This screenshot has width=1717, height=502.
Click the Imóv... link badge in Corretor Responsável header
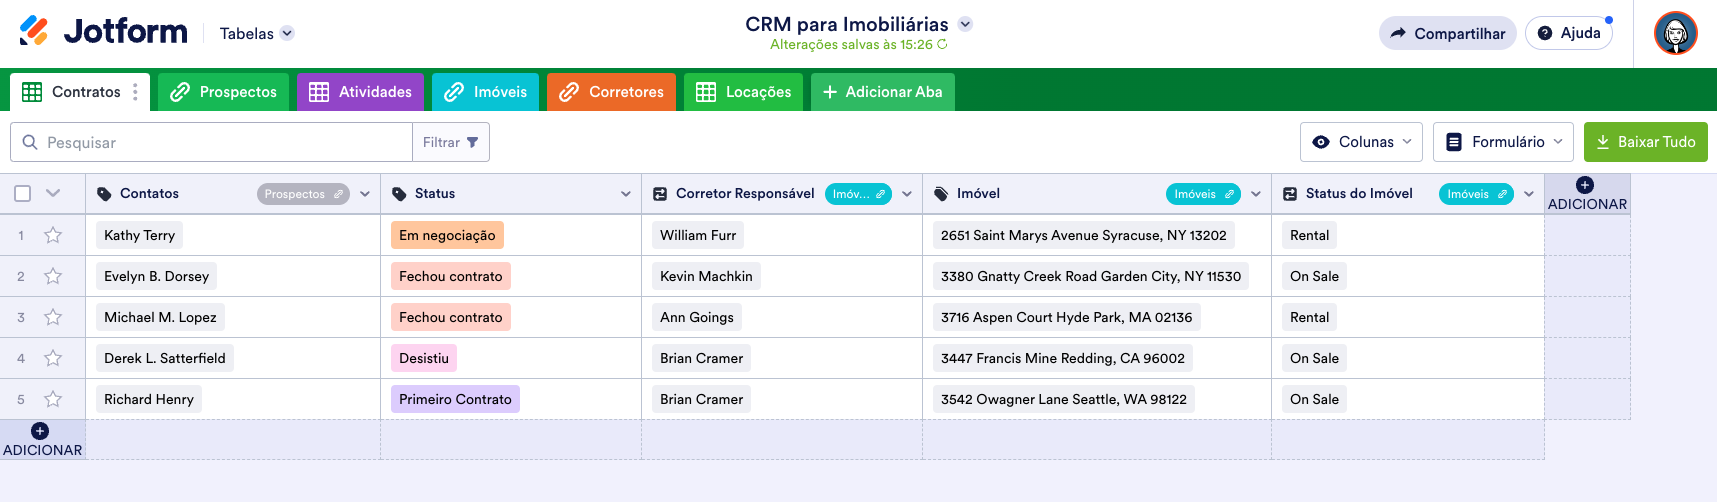[859, 194]
